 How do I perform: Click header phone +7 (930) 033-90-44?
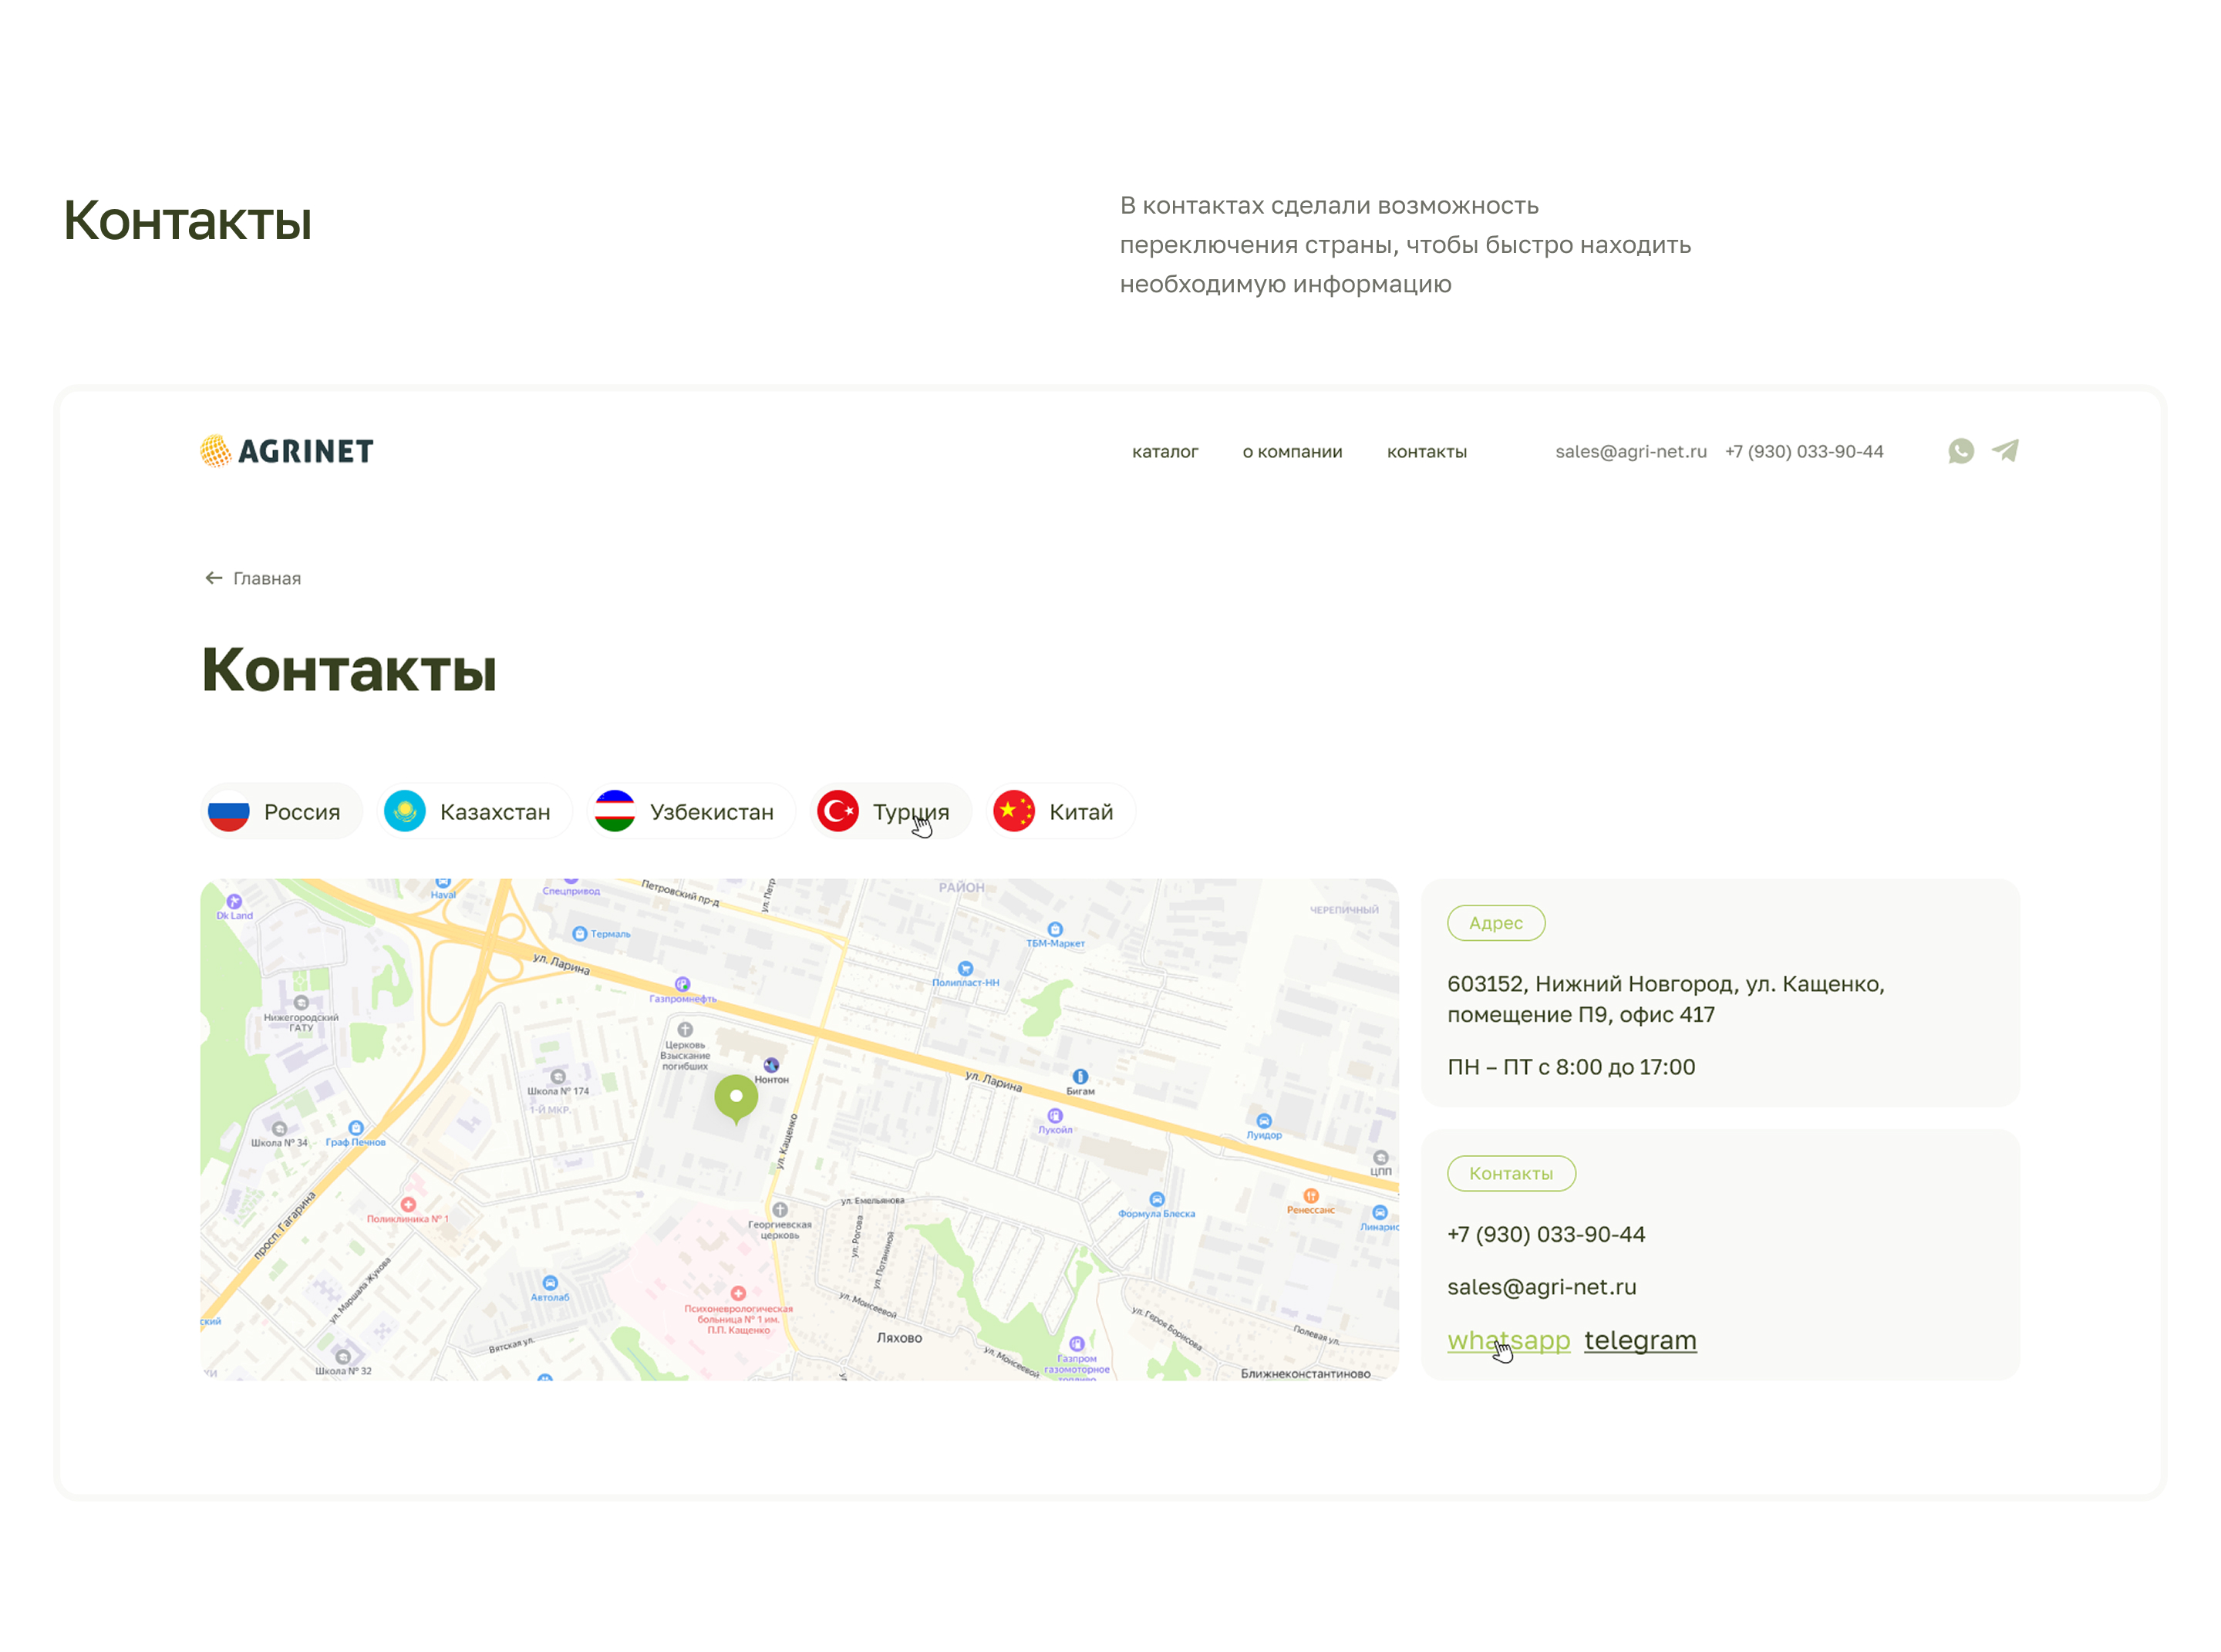point(1803,451)
